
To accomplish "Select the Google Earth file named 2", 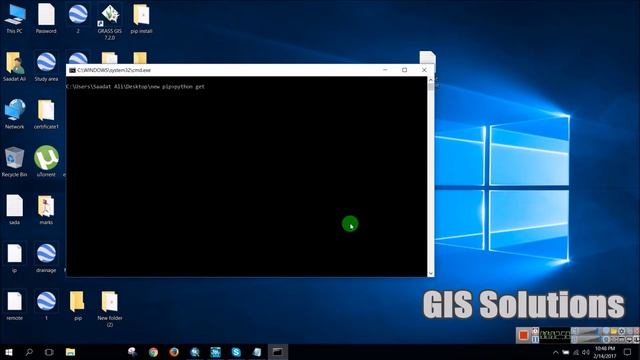I will 78,18.
